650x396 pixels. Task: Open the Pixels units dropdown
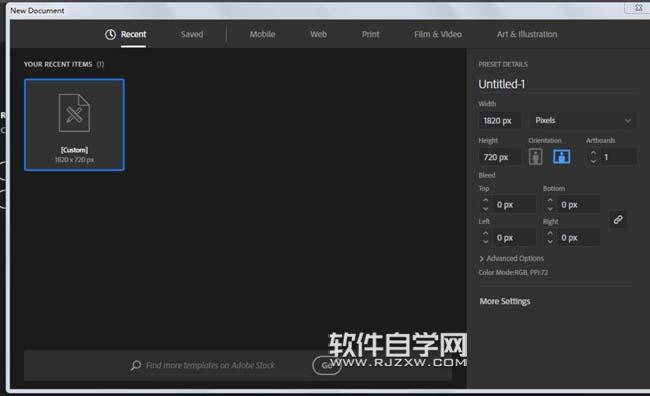pyautogui.click(x=582, y=121)
